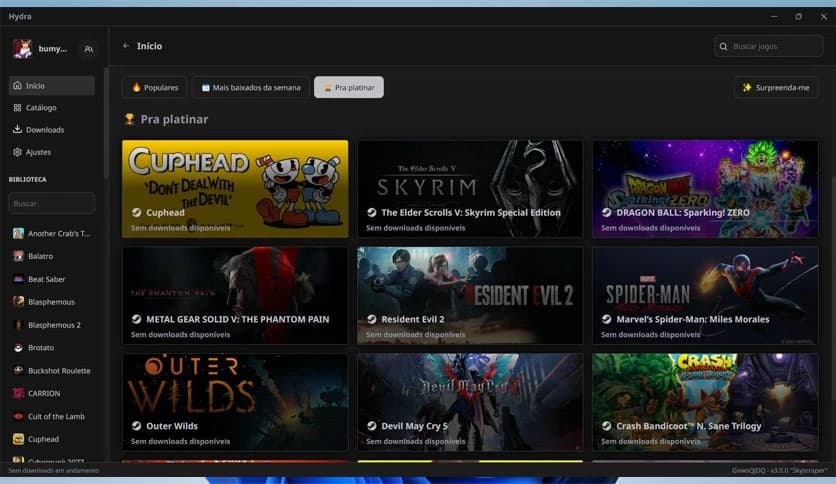The height and width of the screenshot is (484, 836).
Task: Click the Steam icon on Resident Evil 2
Action: [x=372, y=319]
